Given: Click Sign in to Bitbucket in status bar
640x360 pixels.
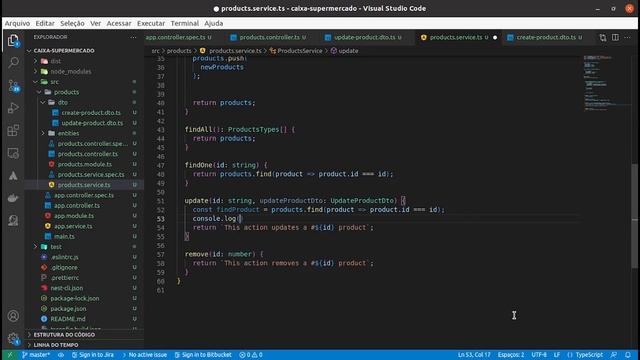Looking at the screenshot, I should click(203, 355).
